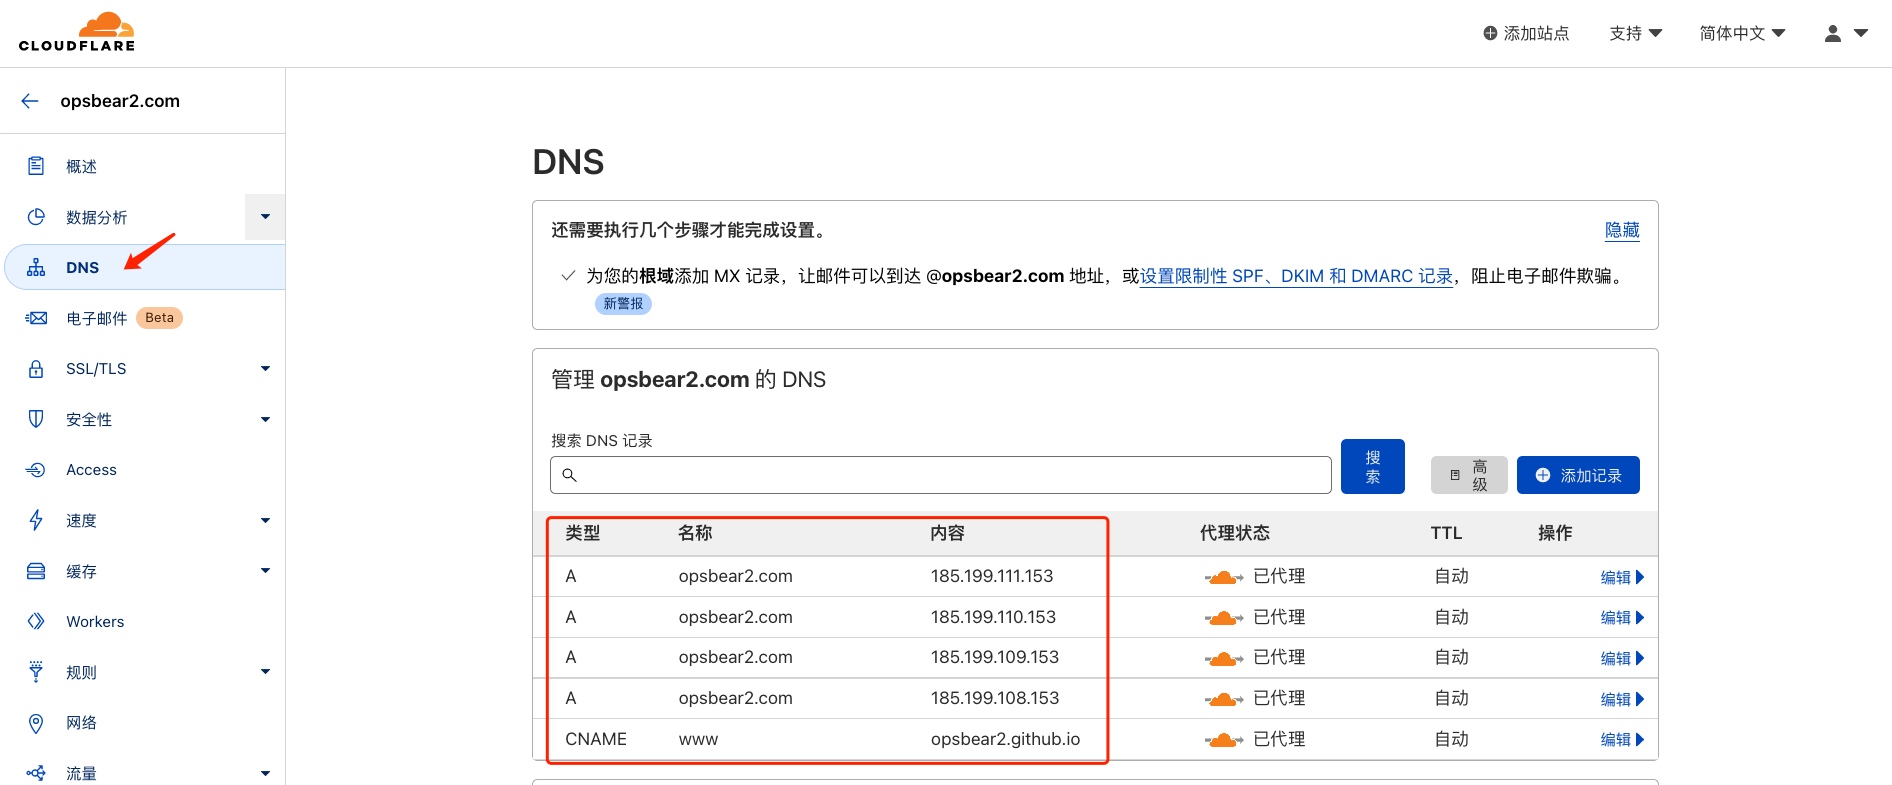Click the Speed (速度) lightning bolt icon
This screenshot has width=1892, height=785.
36,520
